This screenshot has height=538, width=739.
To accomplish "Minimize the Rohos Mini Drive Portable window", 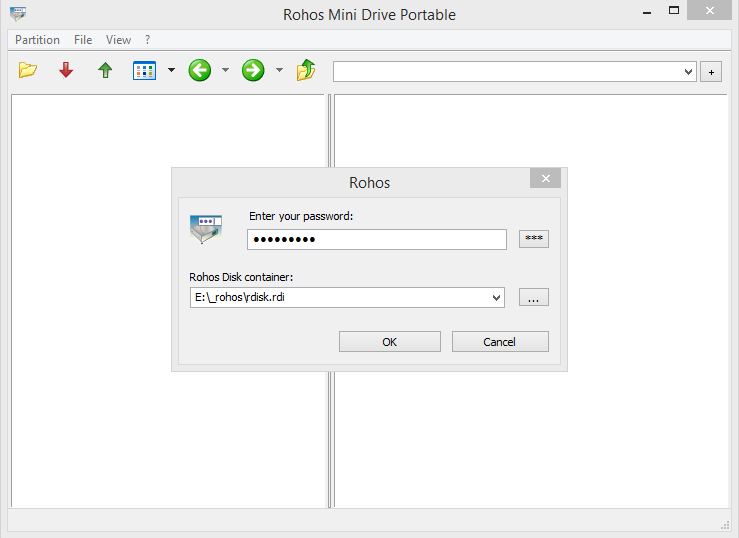I will 647,12.
